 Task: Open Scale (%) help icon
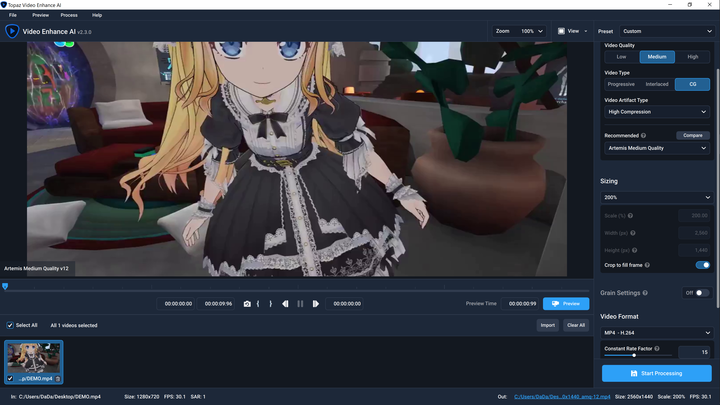[x=630, y=215]
